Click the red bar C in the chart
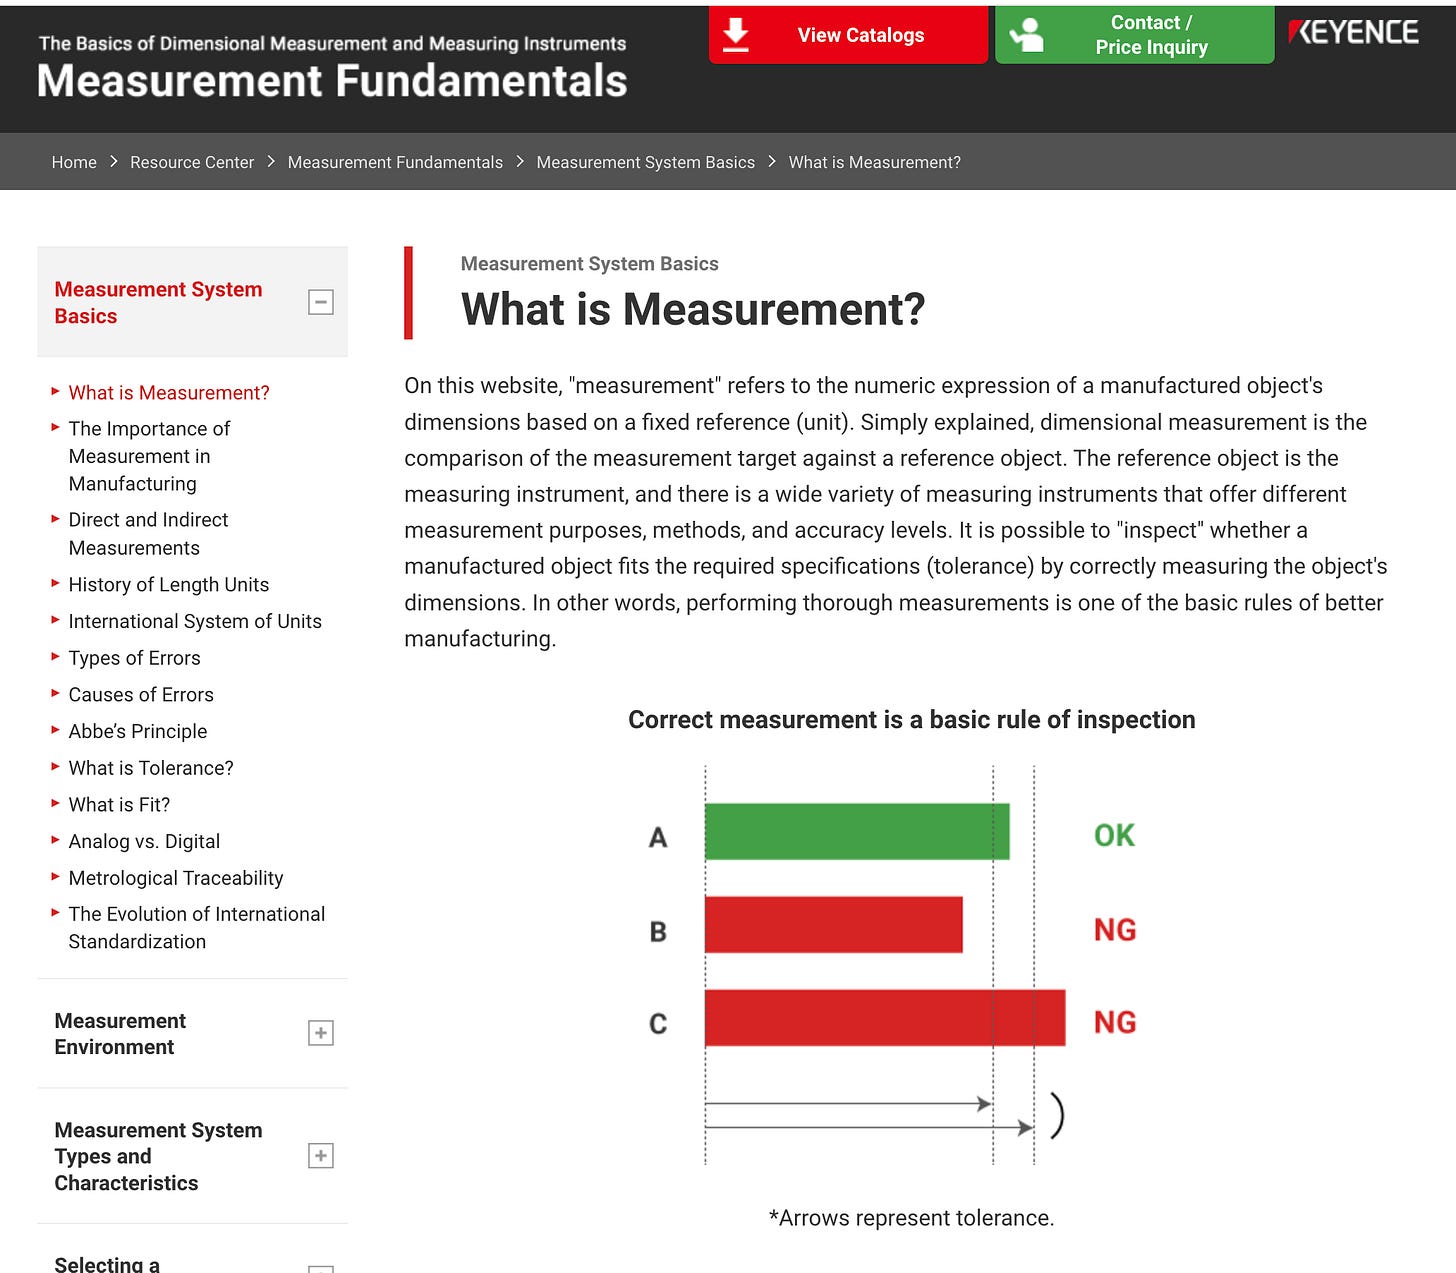 tap(885, 1018)
